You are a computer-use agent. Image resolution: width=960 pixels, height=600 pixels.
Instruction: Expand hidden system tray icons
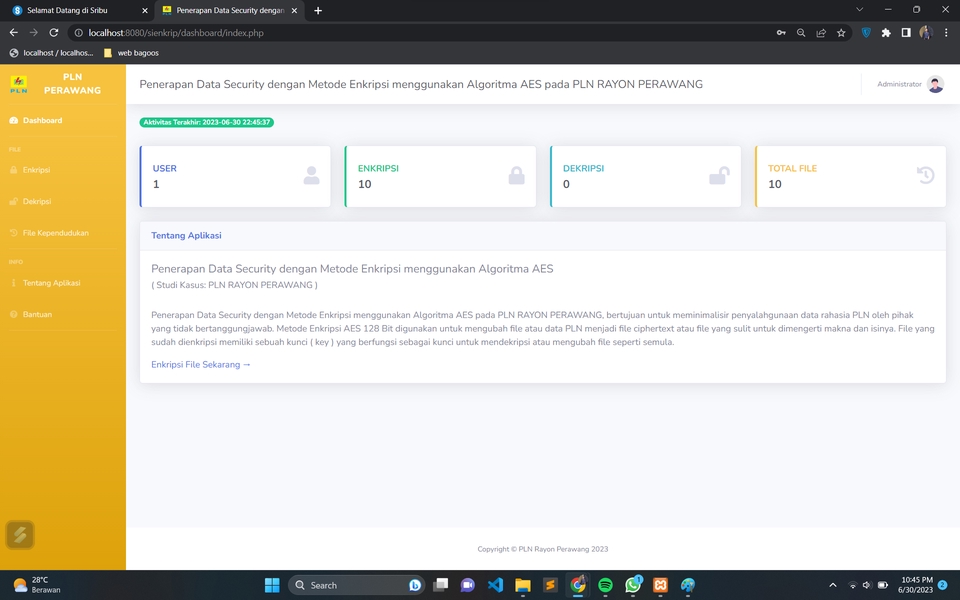point(832,585)
